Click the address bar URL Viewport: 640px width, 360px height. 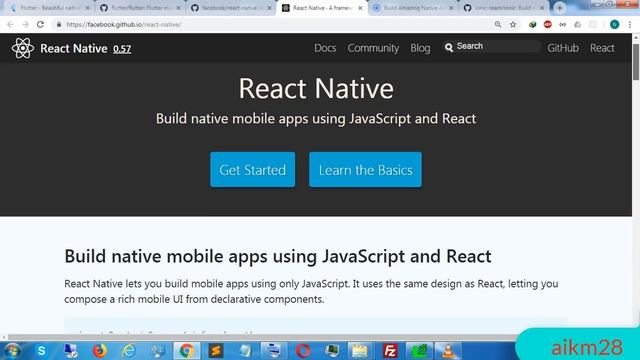124,24
